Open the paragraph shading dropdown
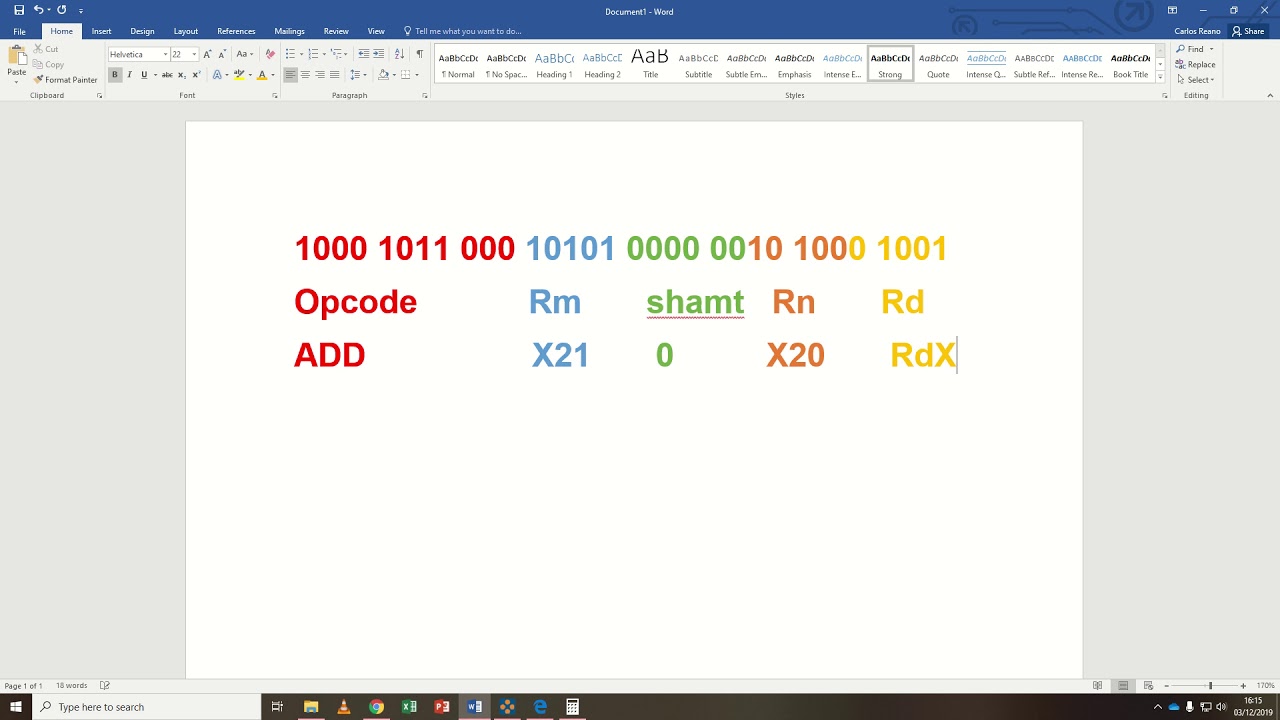The image size is (1280, 720). coord(393,75)
